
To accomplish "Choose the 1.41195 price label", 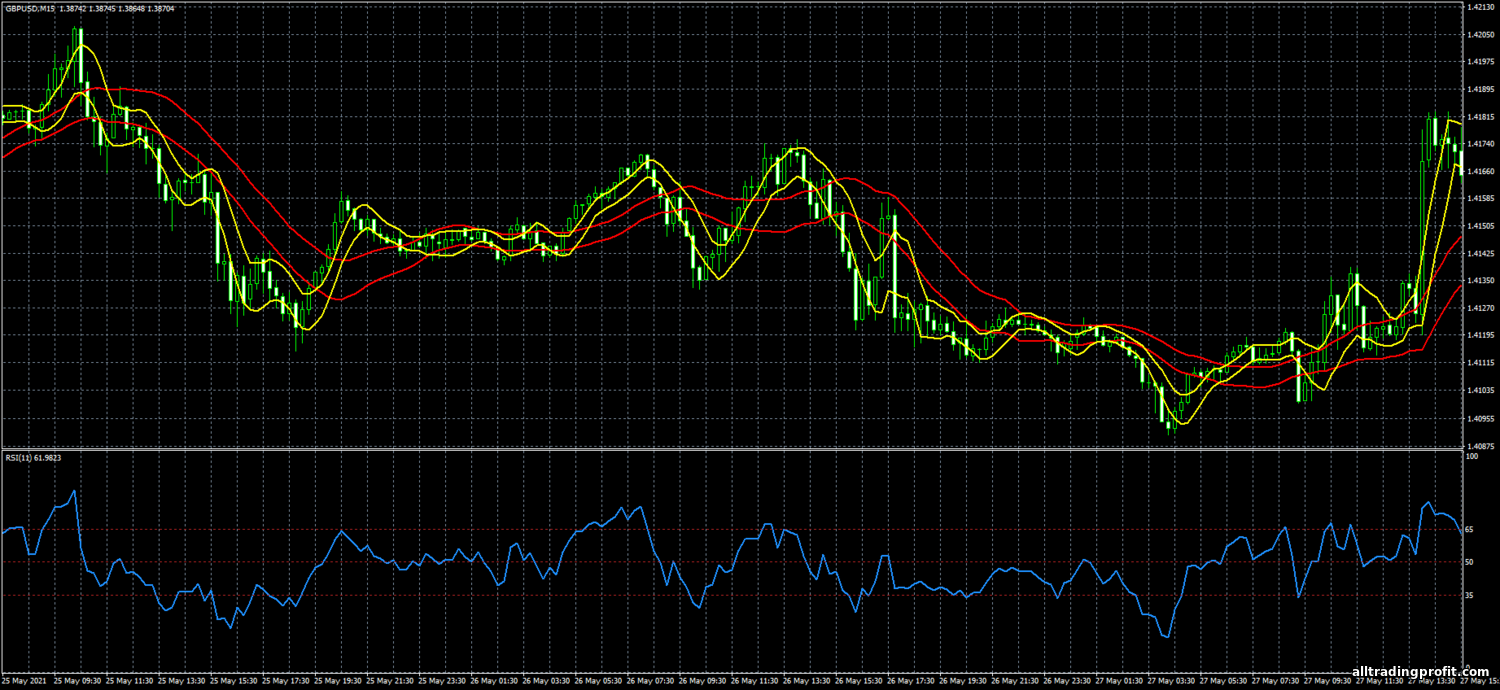I will (x=1481, y=336).
